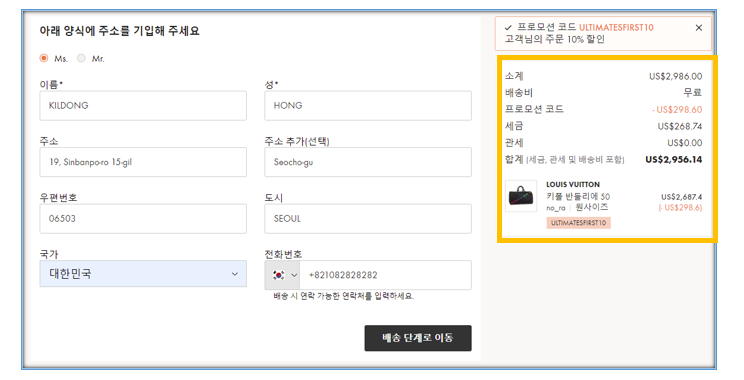Screen dimensions: 744x380
Task: Click the 원사이즈 size label
Action: click(592, 207)
